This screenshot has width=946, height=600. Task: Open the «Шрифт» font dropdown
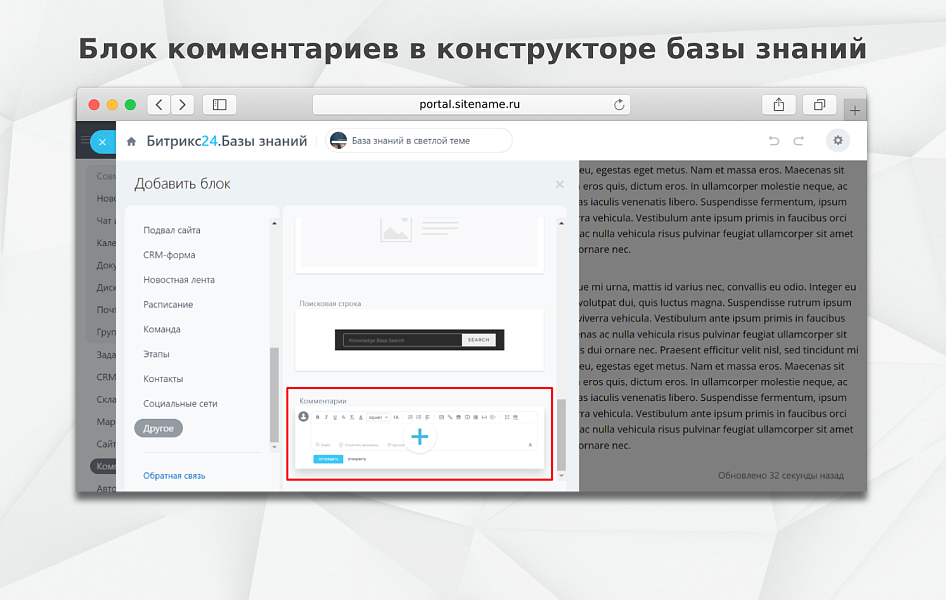point(378,417)
